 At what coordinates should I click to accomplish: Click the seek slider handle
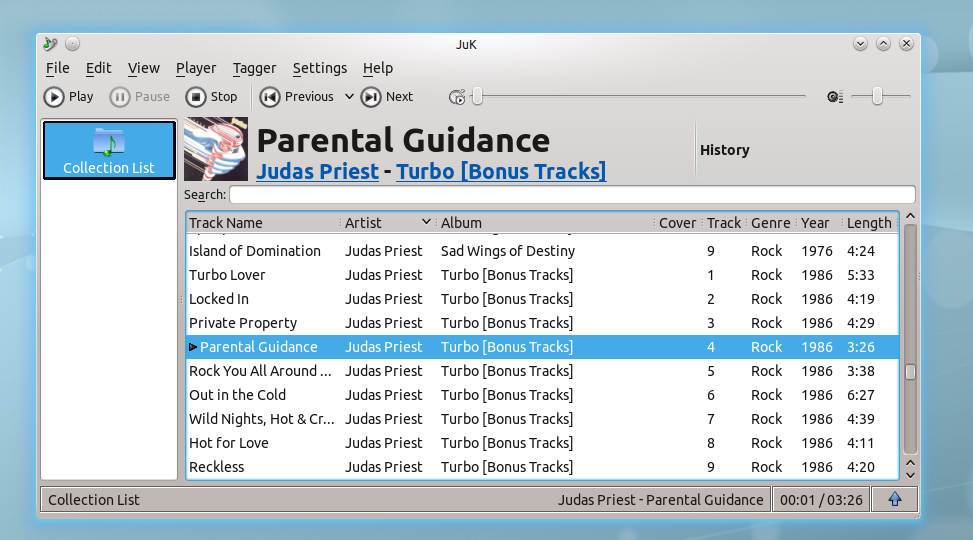pos(477,96)
